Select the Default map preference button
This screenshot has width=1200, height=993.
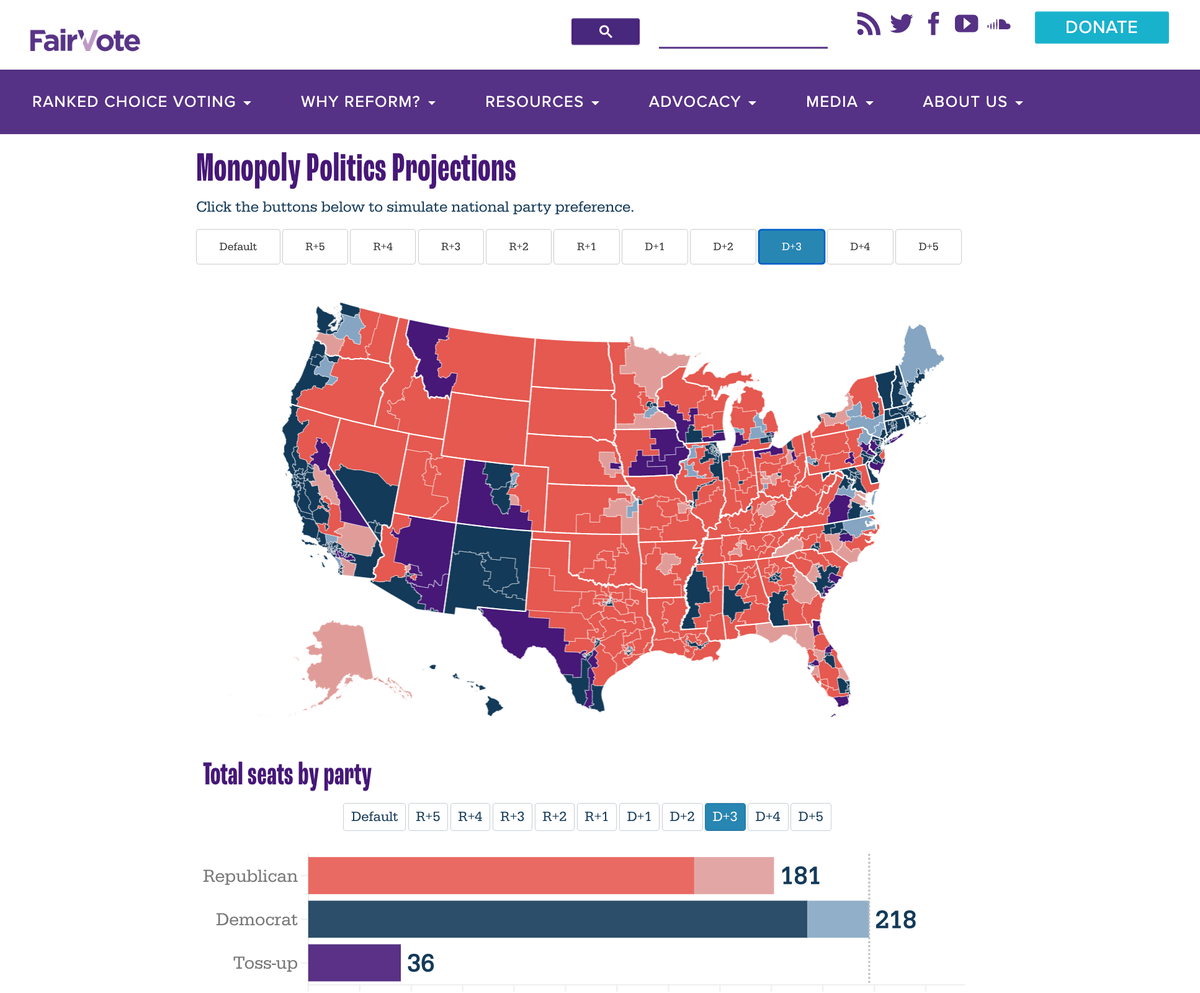[238, 247]
